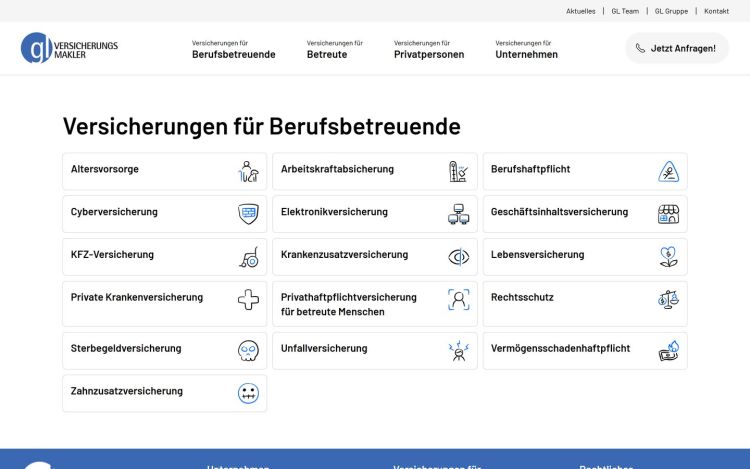Click the Geschäftsinhaltsversicherung shop icon

tap(668, 214)
